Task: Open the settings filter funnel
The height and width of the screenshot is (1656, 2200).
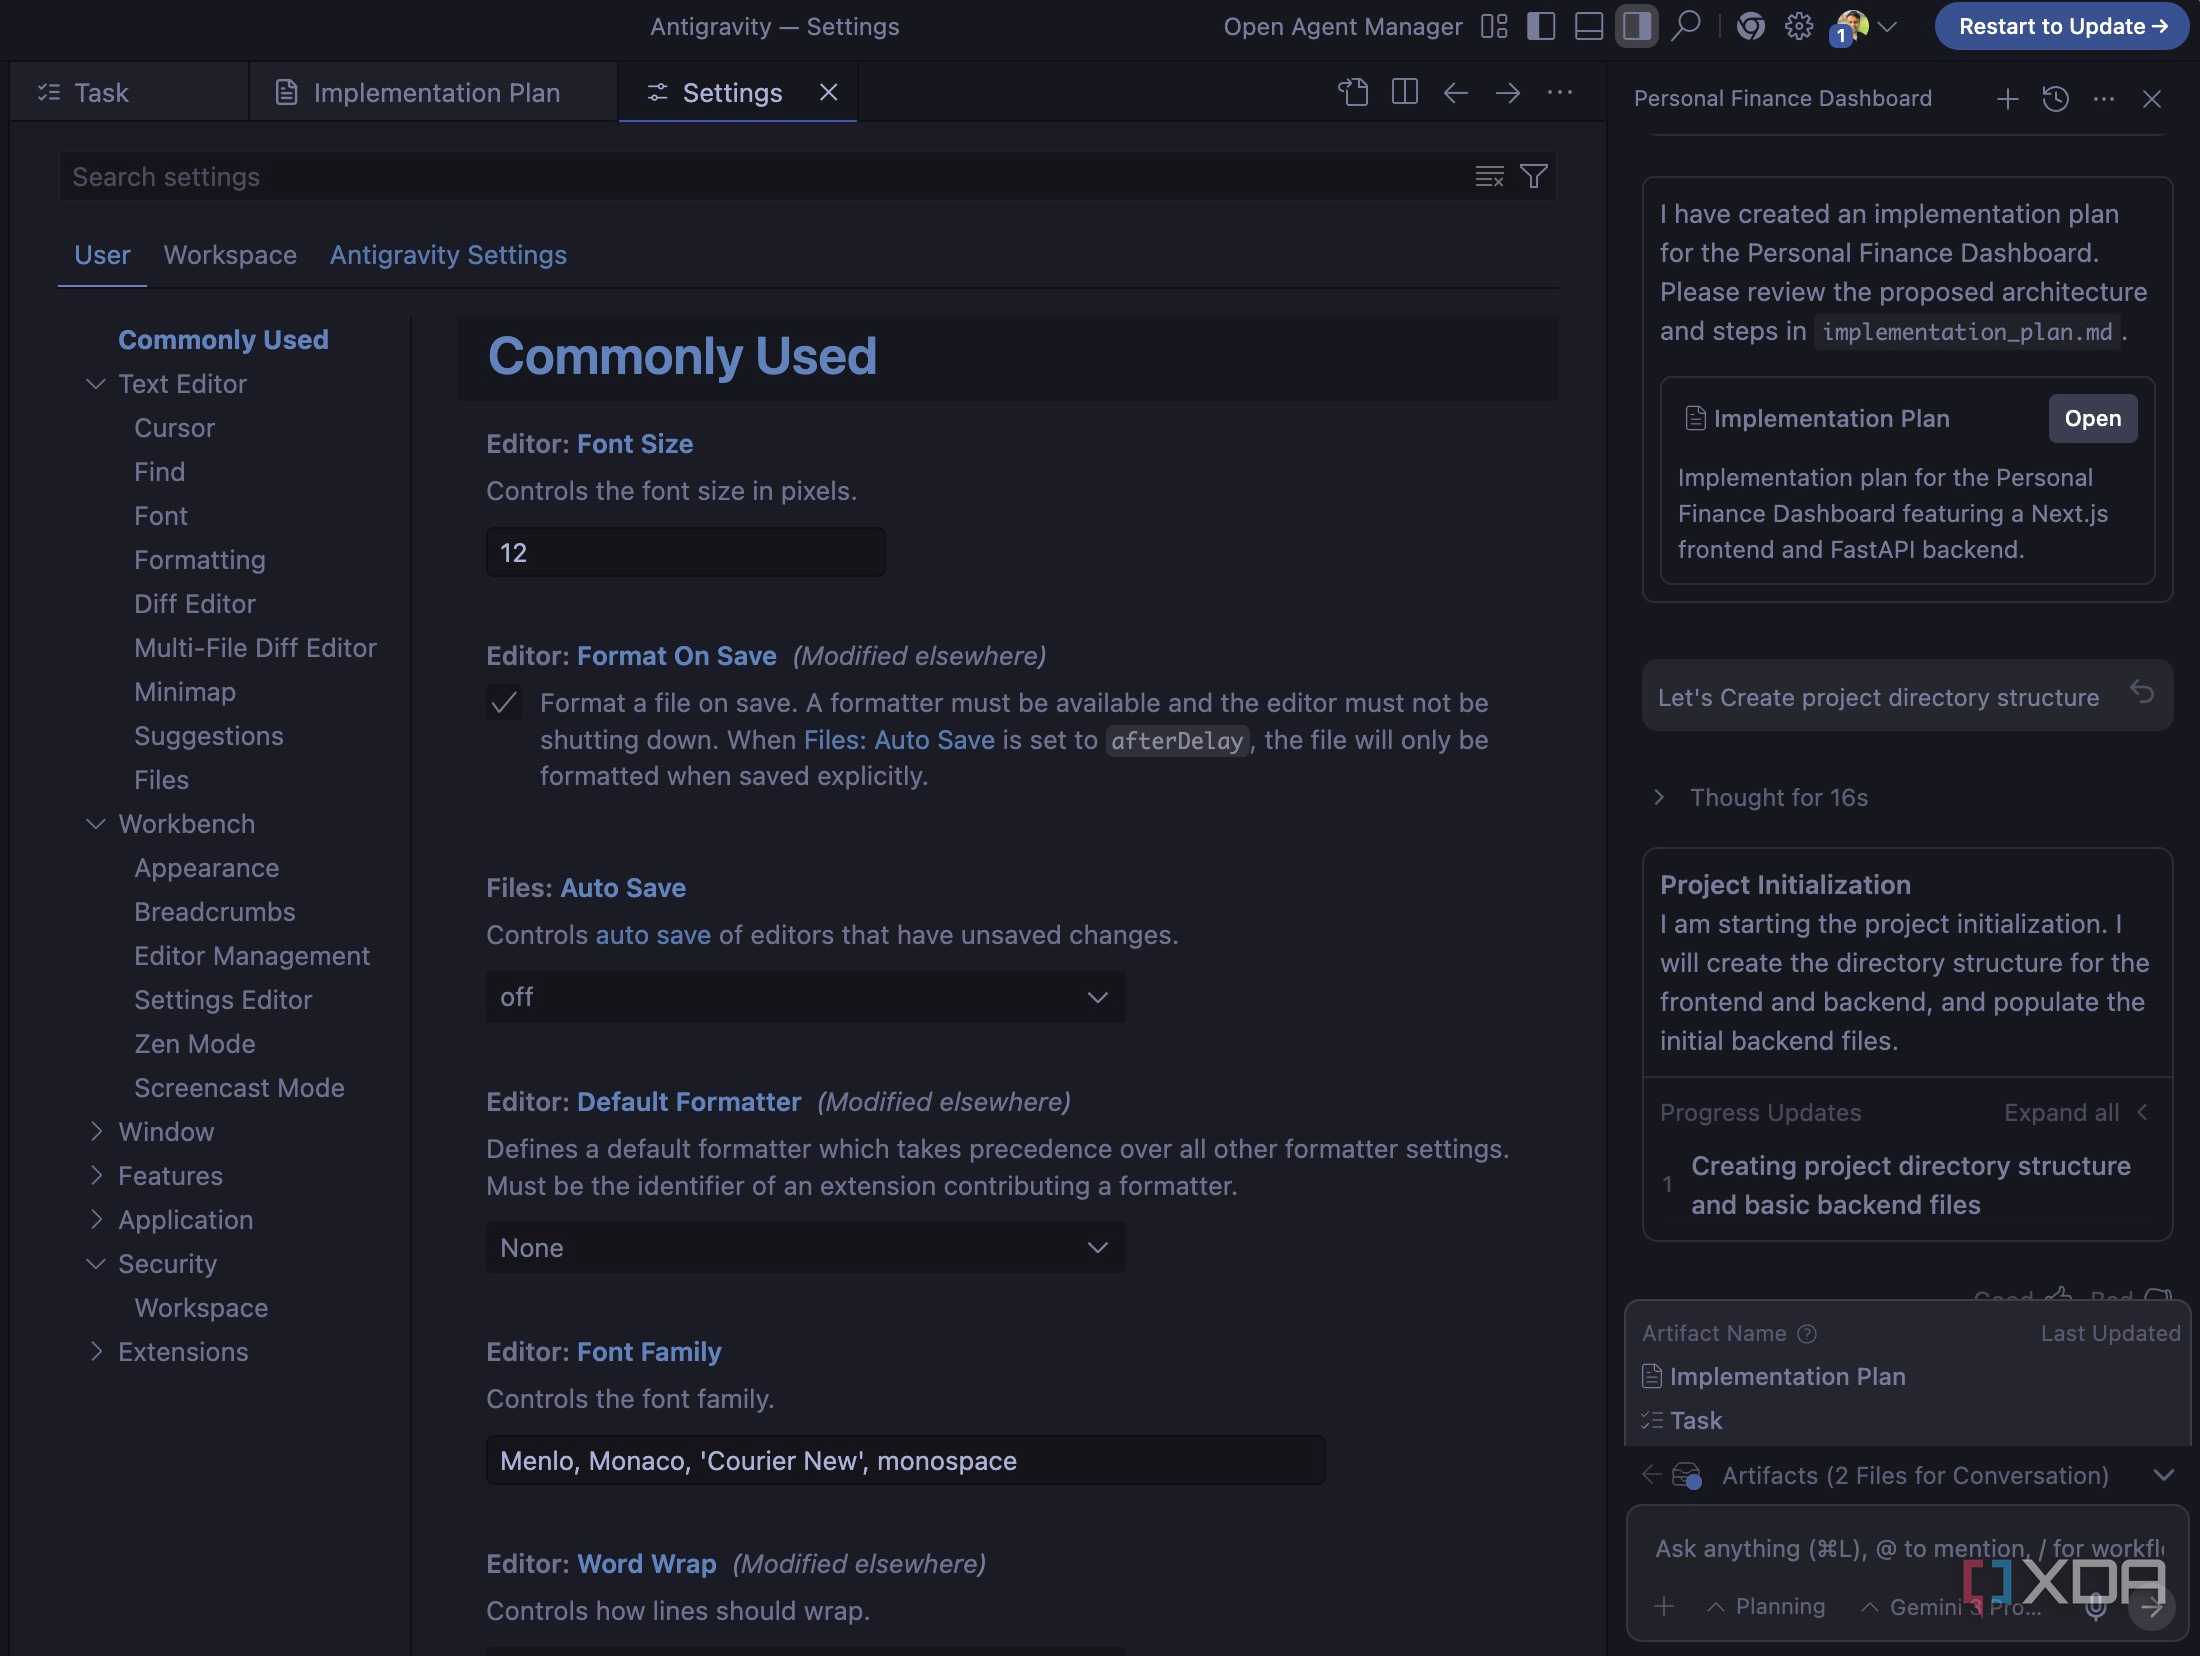Action: (1534, 177)
